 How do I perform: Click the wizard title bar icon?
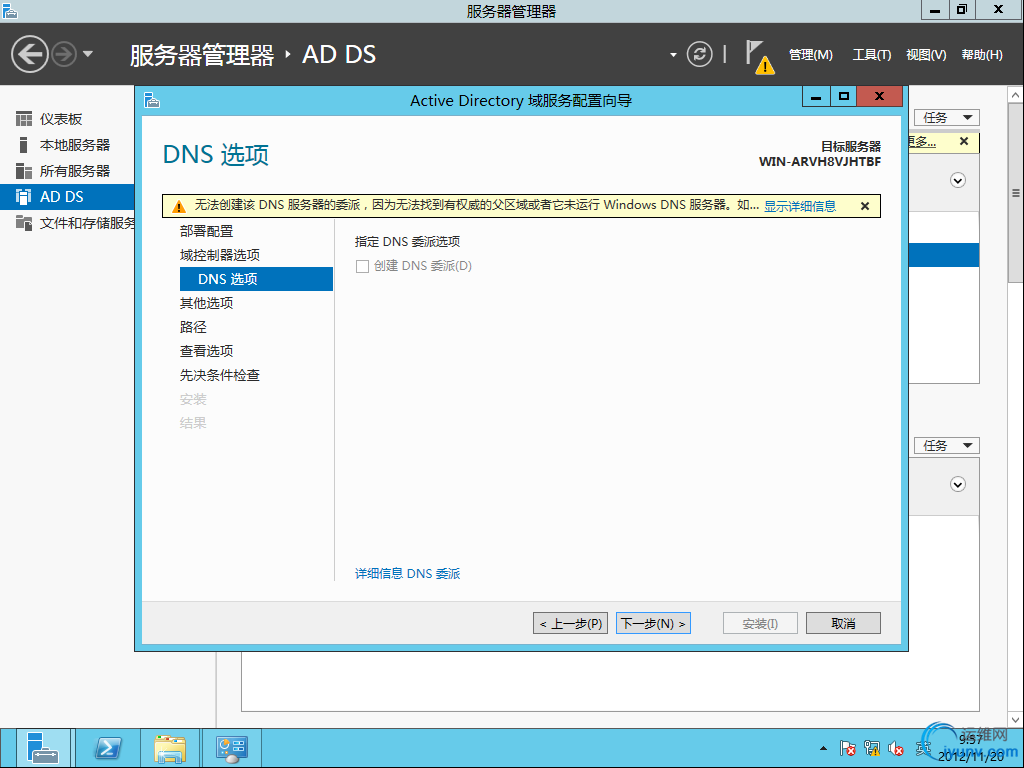click(152, 101)
